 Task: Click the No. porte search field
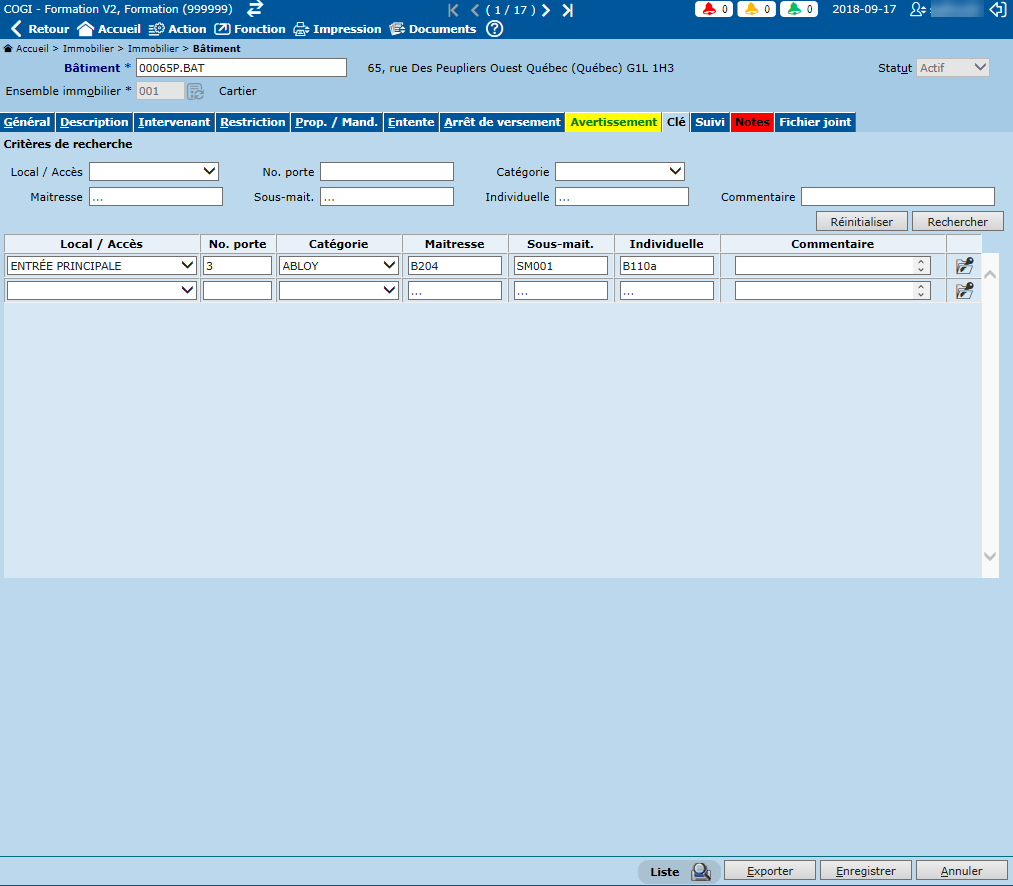(x=386, y=172)
